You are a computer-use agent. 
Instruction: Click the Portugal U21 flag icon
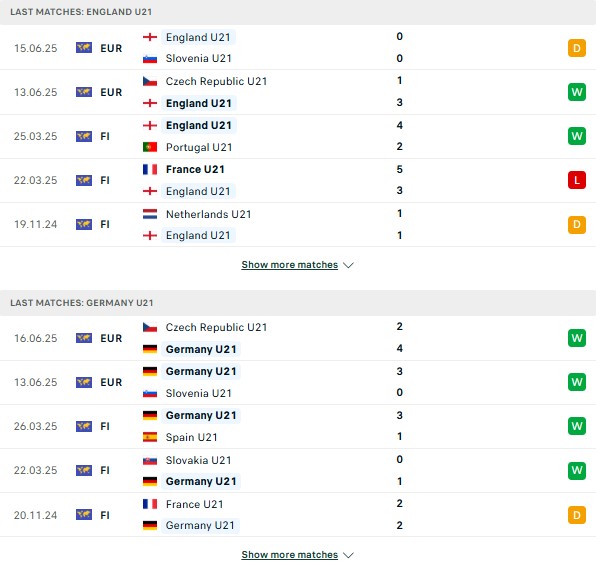[150, 147]
